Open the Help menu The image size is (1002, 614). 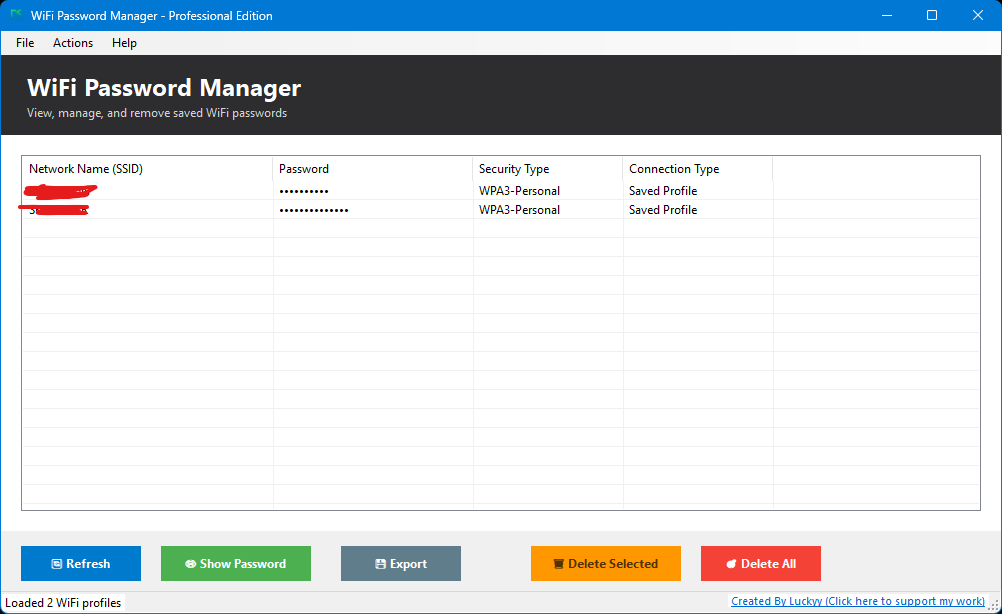tap(124, 43)
